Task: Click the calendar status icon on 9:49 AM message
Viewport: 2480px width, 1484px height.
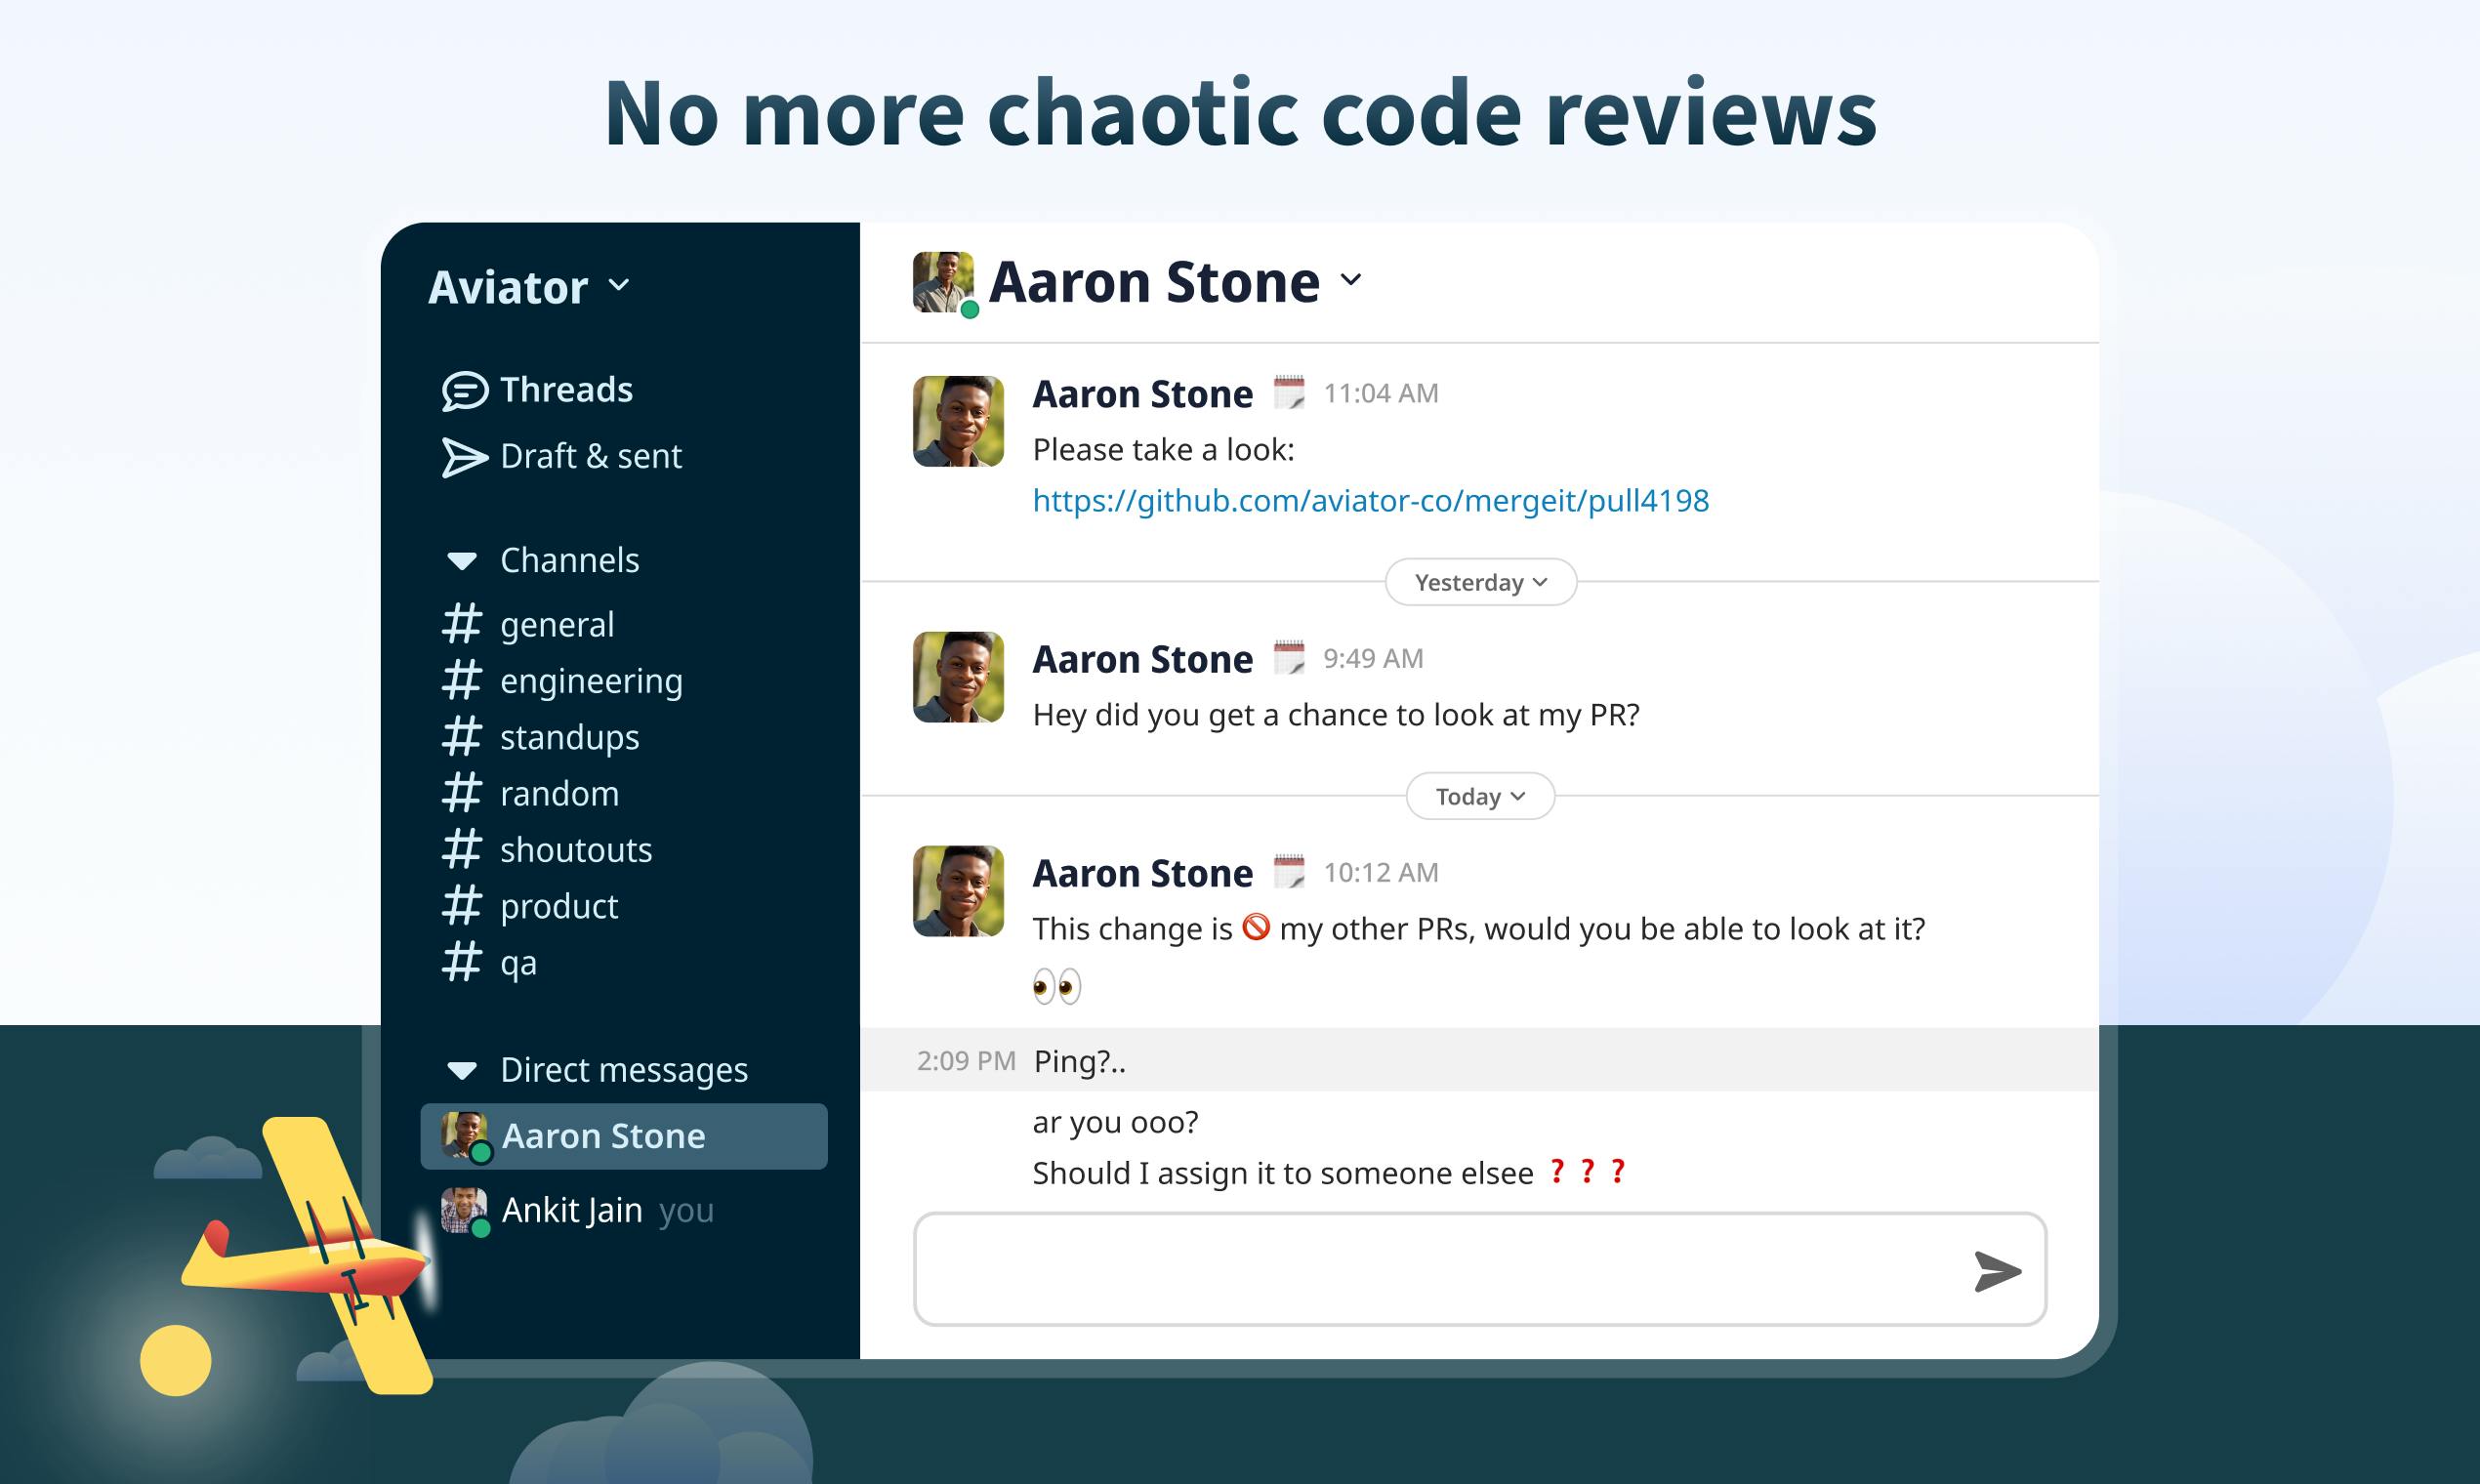Action: point(1289,657)
